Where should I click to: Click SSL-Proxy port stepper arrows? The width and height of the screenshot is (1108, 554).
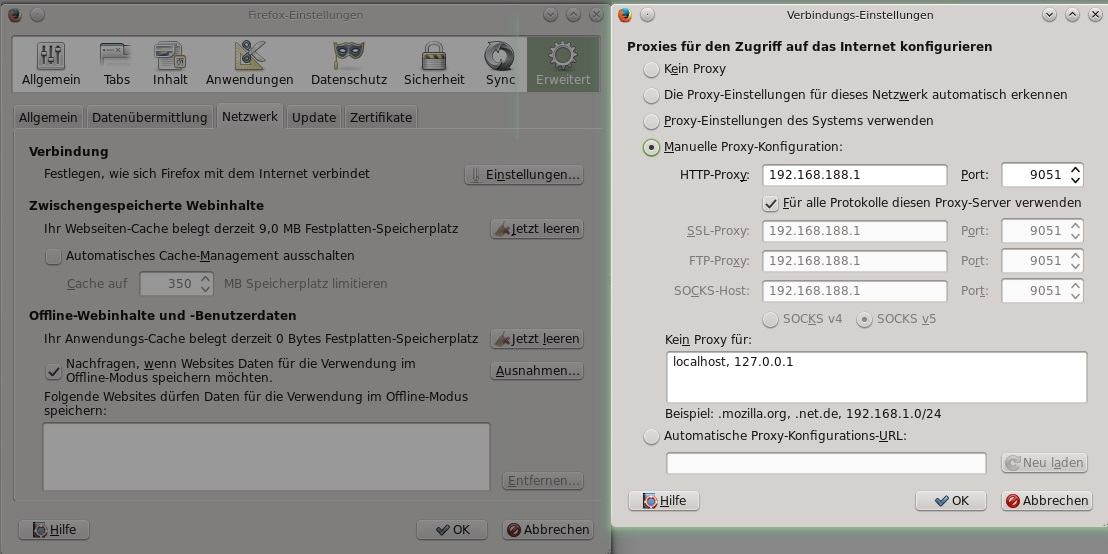tap(1075, 231)
